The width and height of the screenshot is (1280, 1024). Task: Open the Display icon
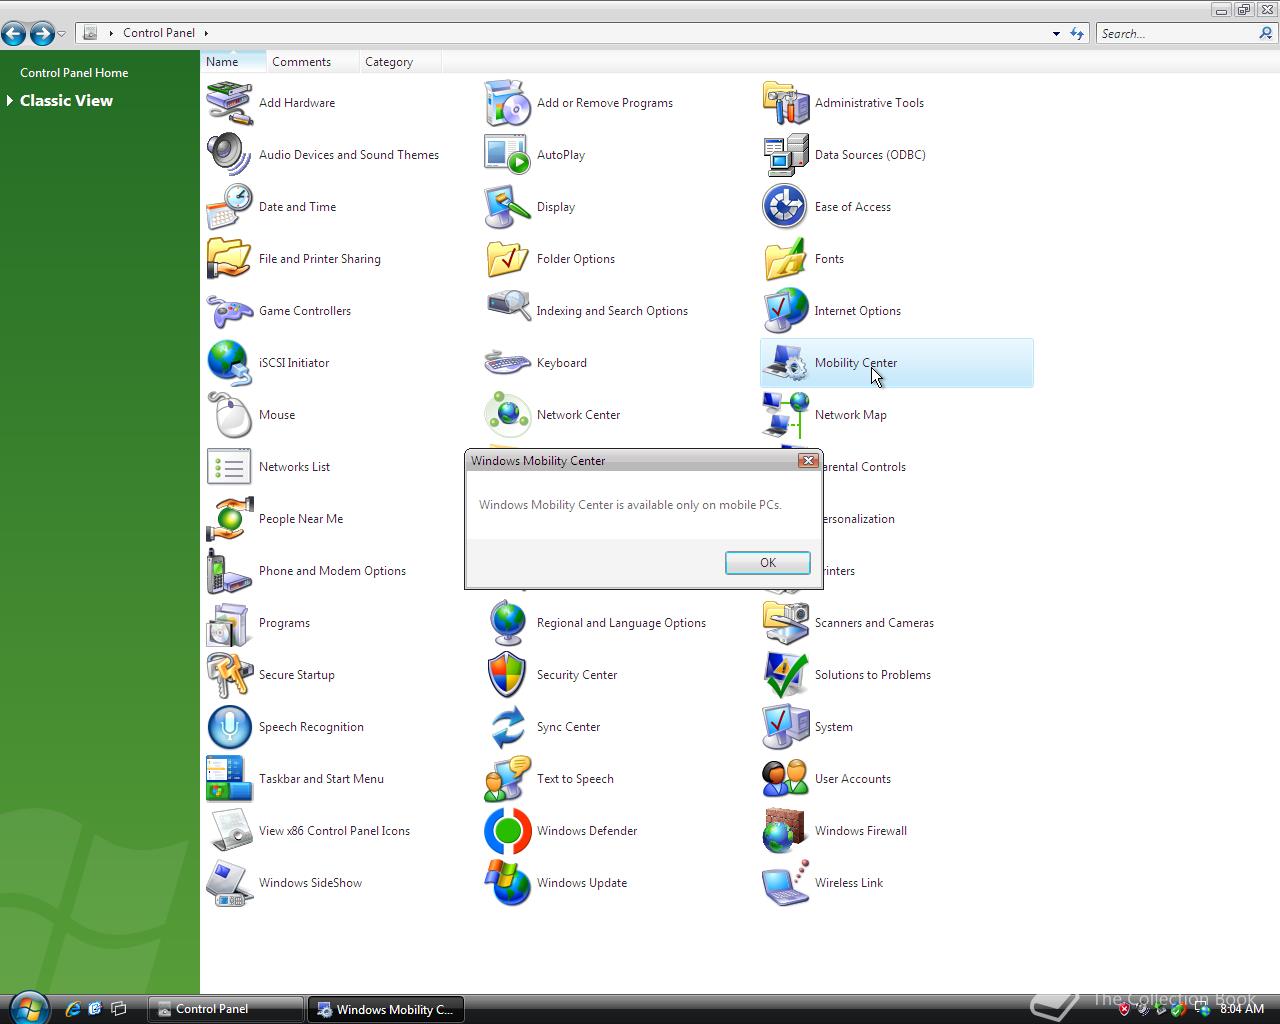507,207
